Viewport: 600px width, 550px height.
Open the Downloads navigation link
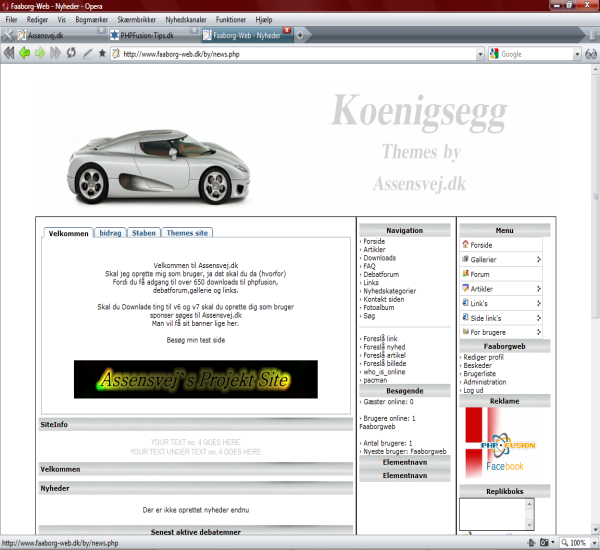click(x=380, y=258)
